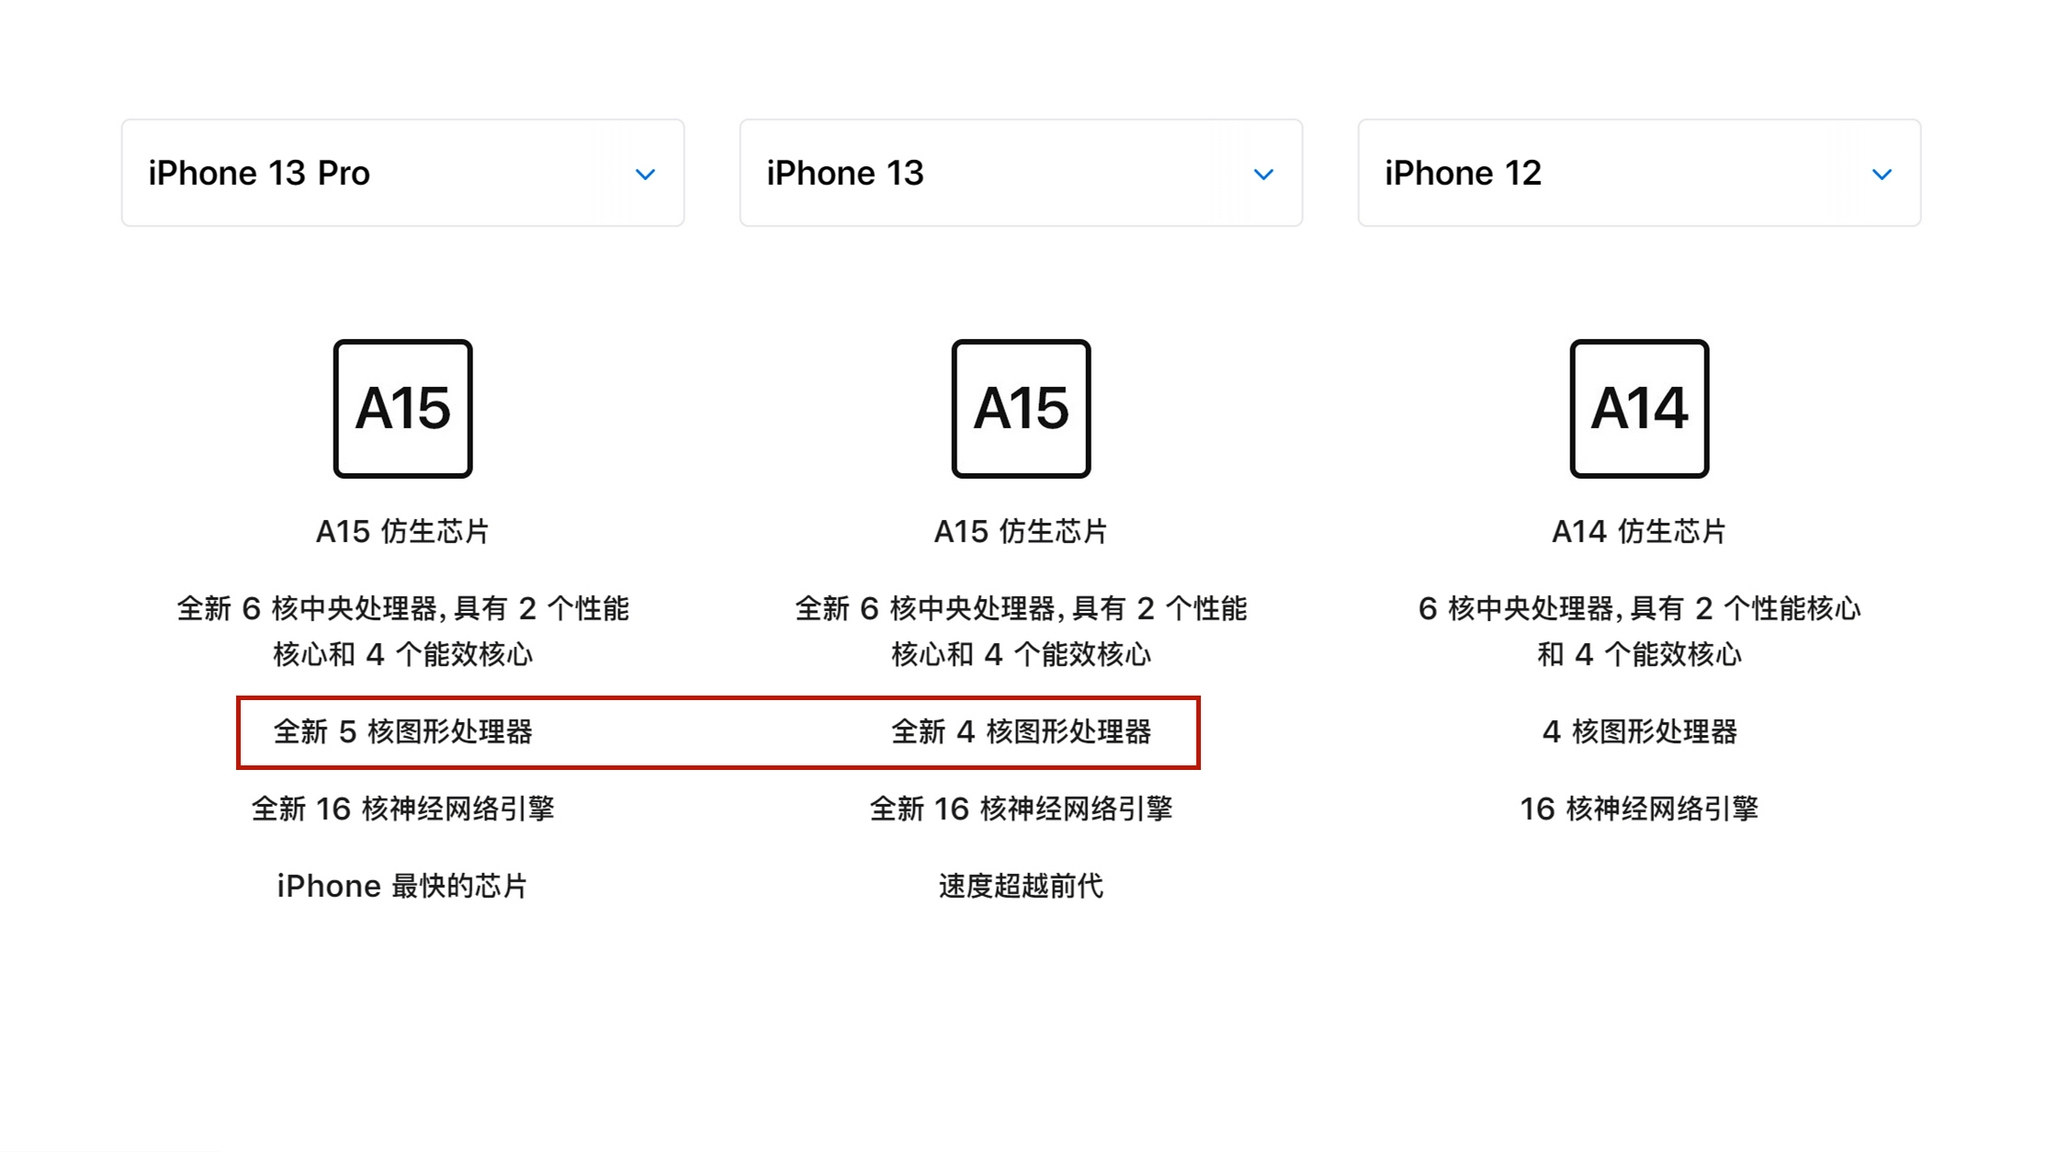Click the iPhone 13 chip label
Viewport: 2048px width, 1152px height.
(1023, 532)
